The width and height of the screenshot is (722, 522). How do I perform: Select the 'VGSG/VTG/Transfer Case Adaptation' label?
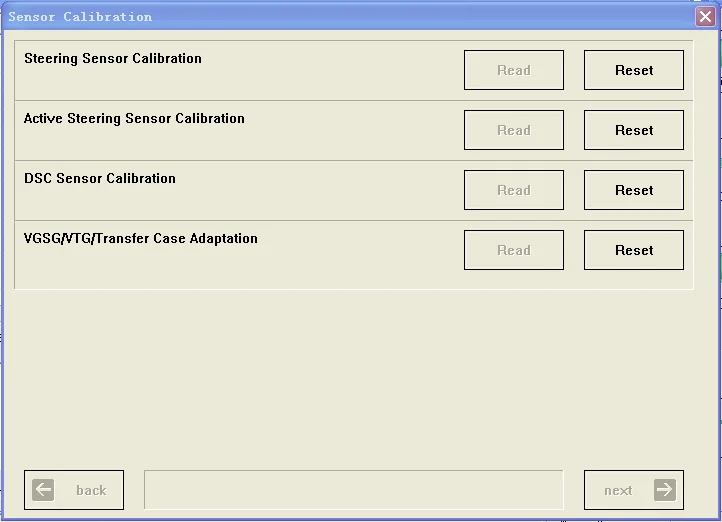(140, 238)
